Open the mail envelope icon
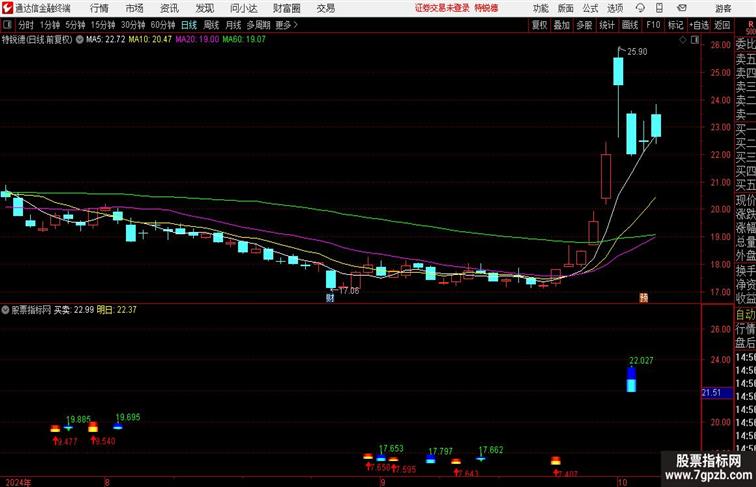Image resolution: width=756 pixels, height=487 pixels. click(x=682, y=8)
